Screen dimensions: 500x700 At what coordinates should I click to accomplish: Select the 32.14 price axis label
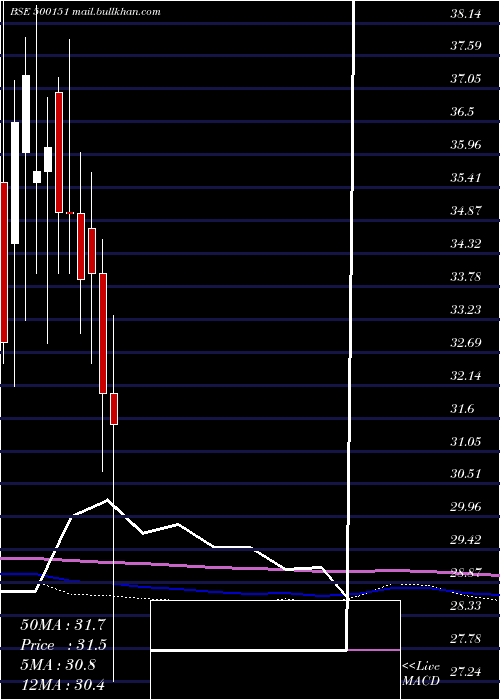pos(466,376)
